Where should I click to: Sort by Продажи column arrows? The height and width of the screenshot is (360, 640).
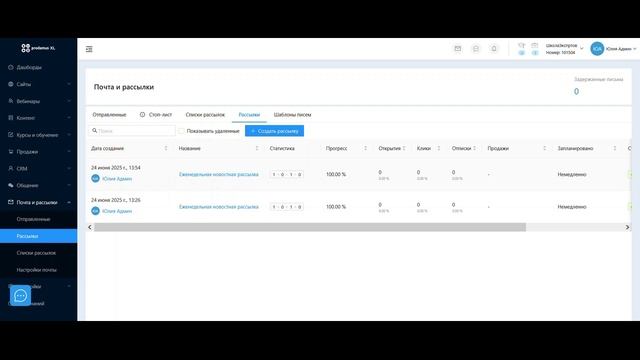click(544, 148)
